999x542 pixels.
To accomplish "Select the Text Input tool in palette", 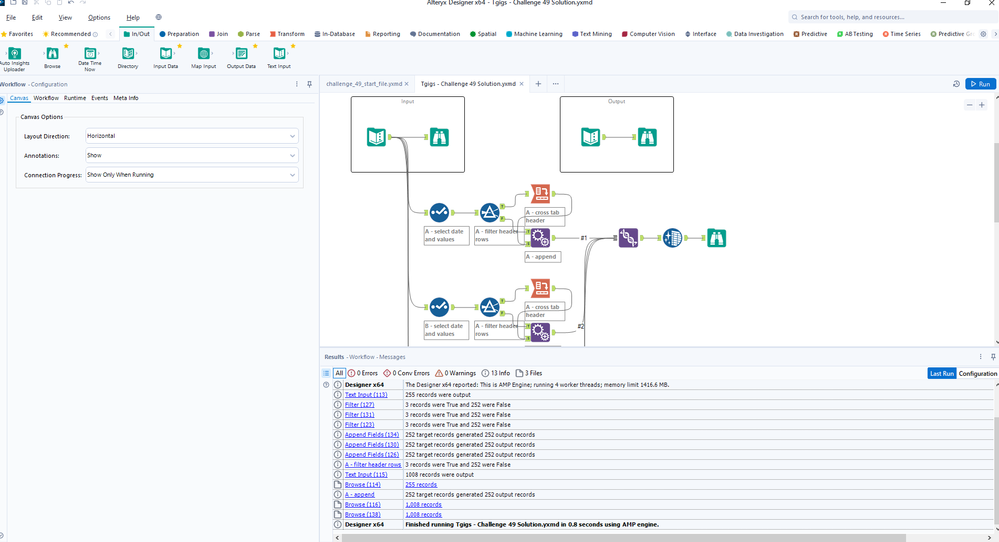I will click(x=278, y=58).
